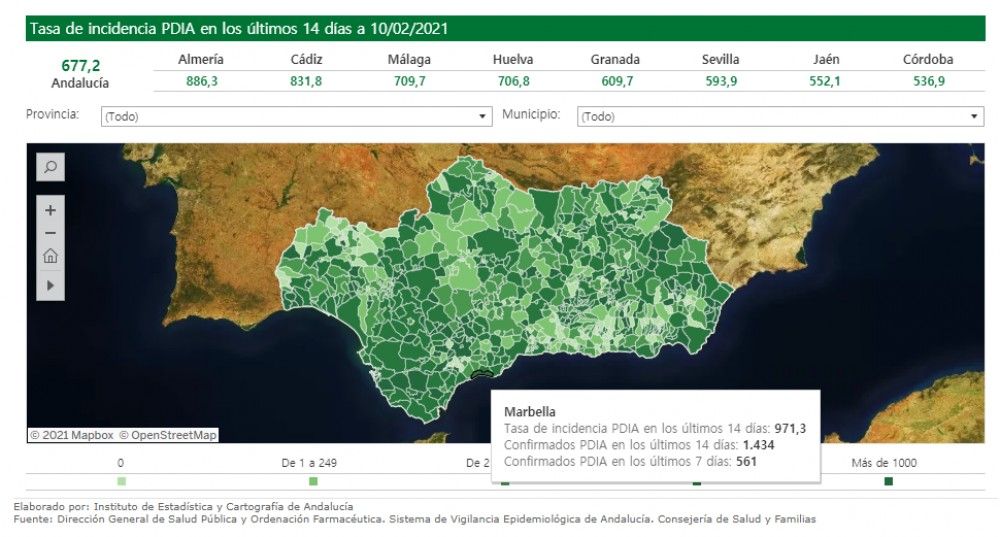The image size is (1000, 537).
Task: Select the Almería province header
Action: [201, 59]
